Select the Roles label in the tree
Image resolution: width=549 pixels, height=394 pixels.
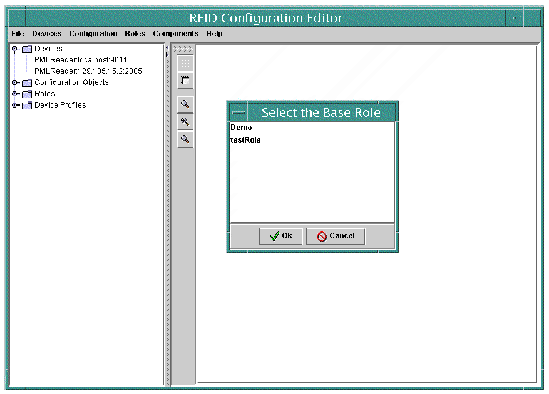pyautogui.click(x=45, y=94)
